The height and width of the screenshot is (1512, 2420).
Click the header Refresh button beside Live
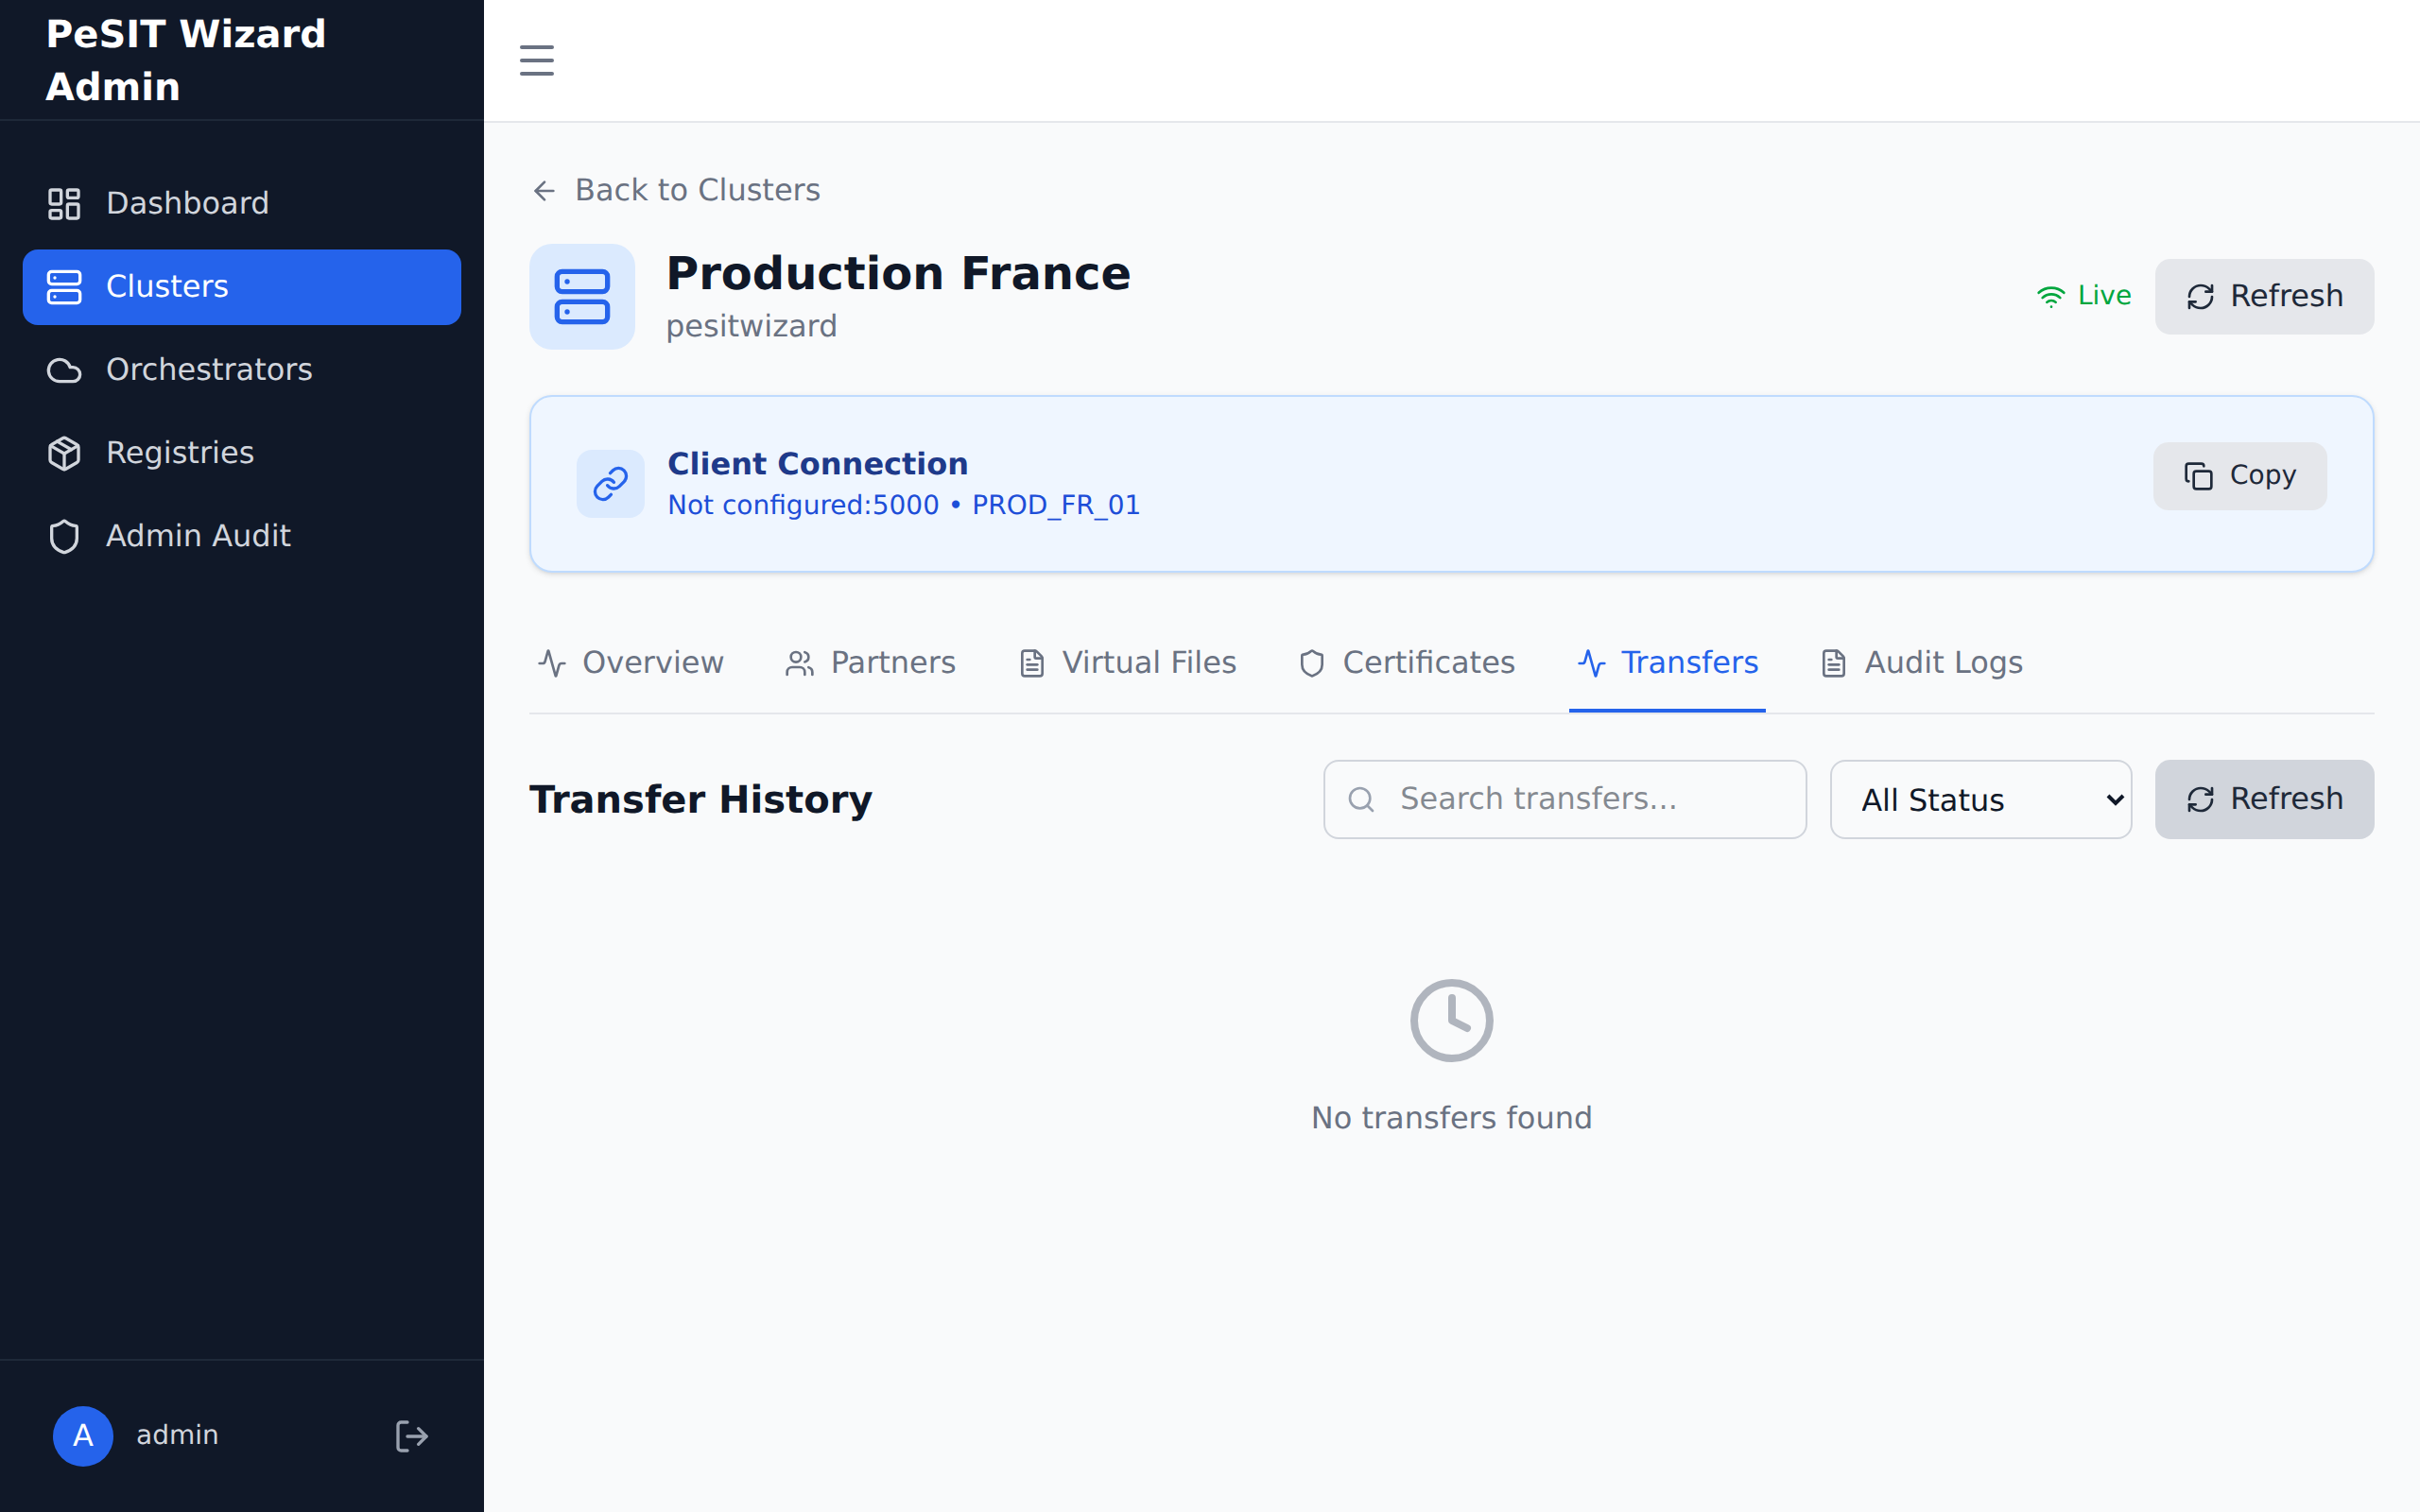pyautogui.click(x=2264, y=297)
